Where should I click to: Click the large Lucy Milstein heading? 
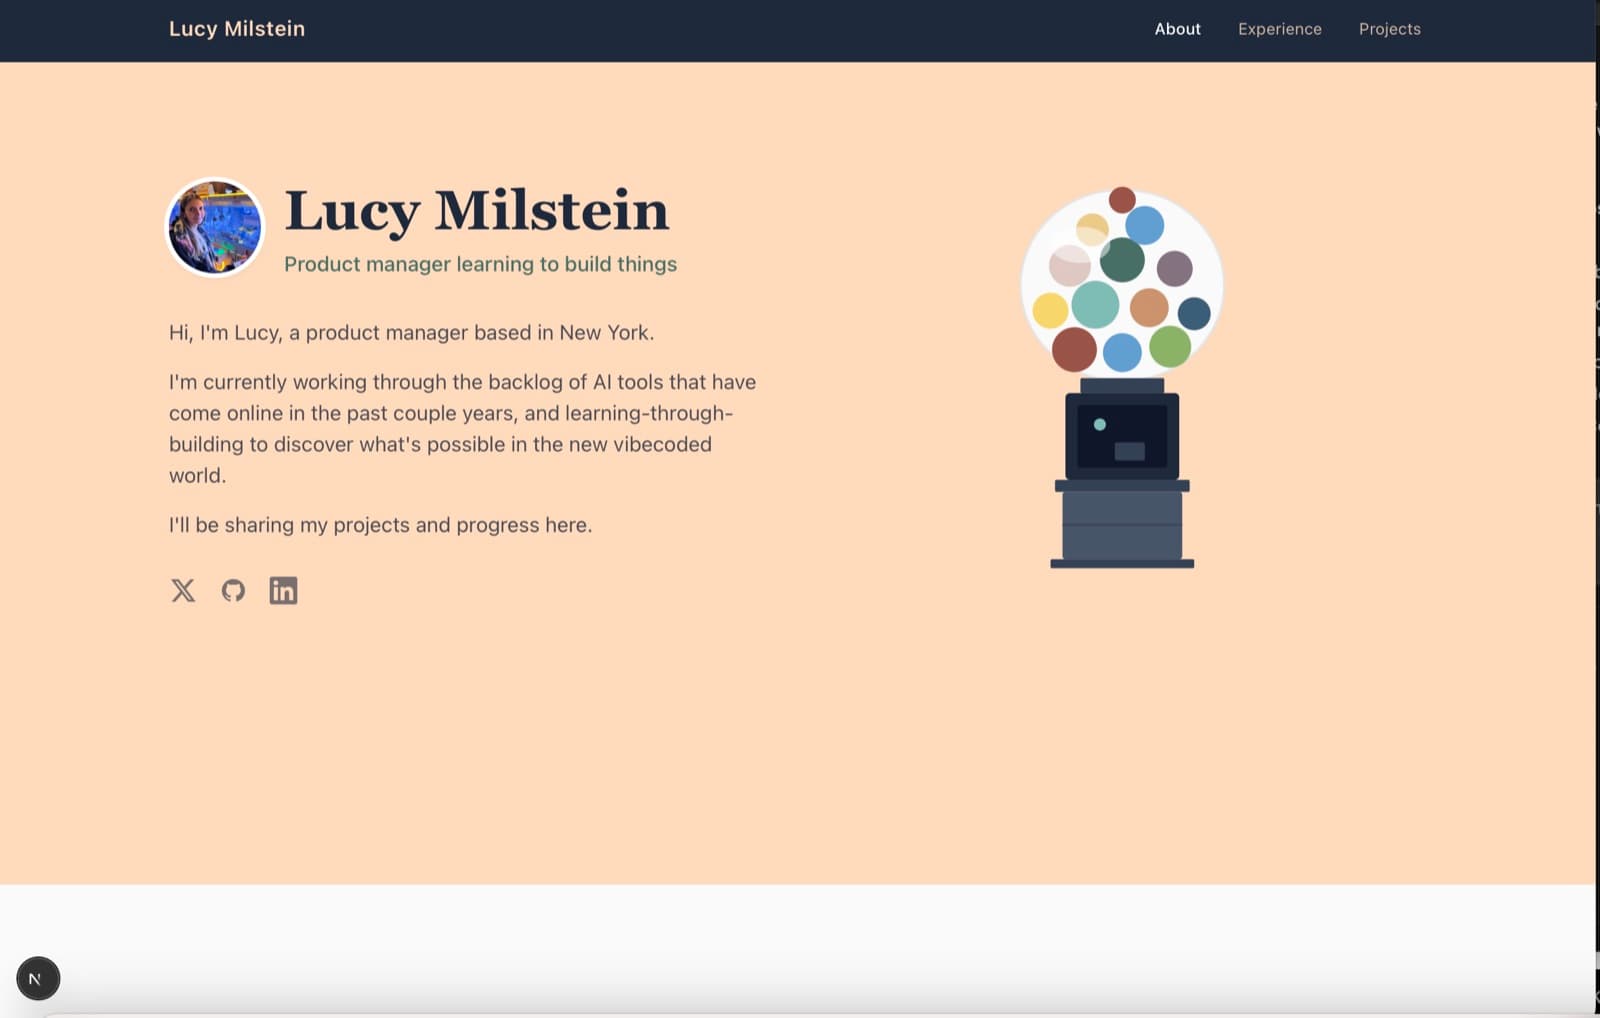pos(476,211)
